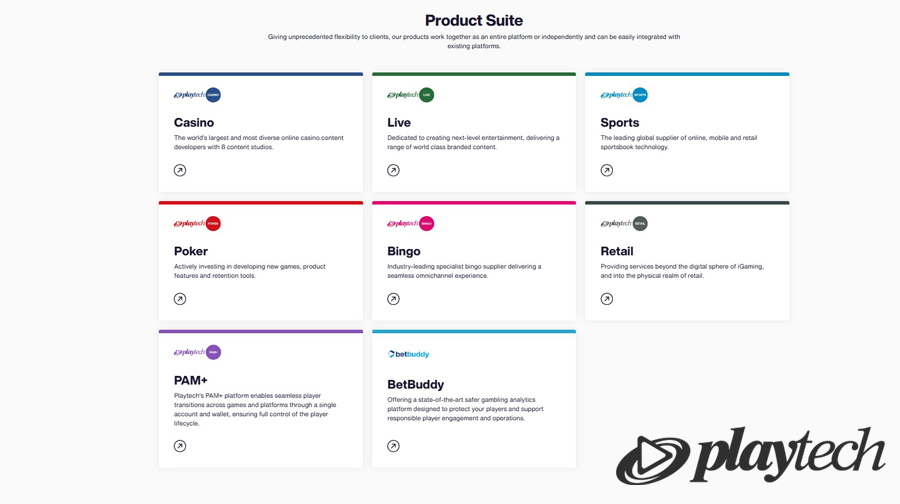Click the large Playtech watermark logo
Viewport: 900px width, 504px height.
[750, 456]
